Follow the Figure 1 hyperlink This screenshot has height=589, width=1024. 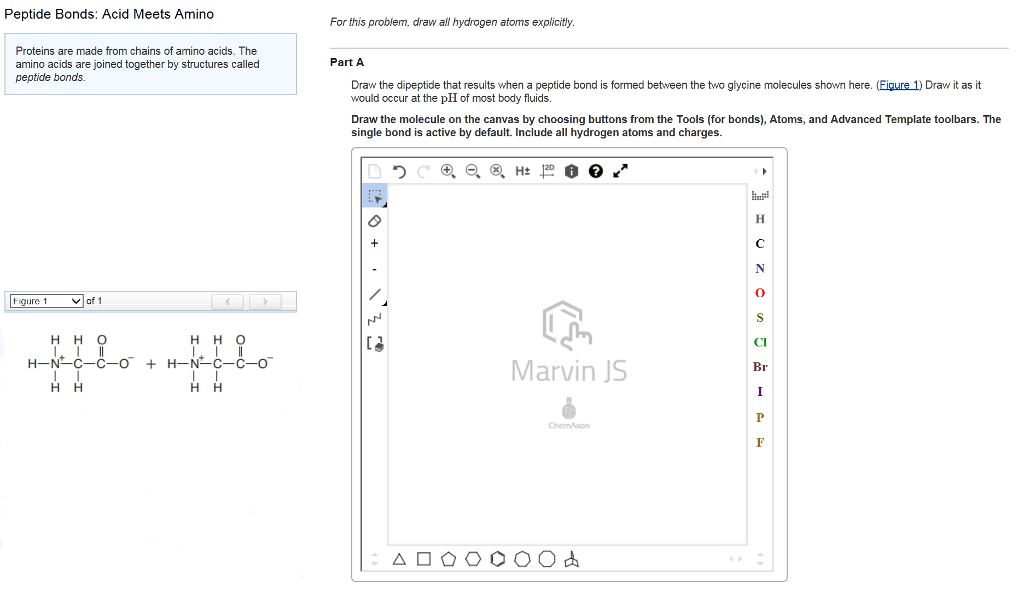(899, 85)
